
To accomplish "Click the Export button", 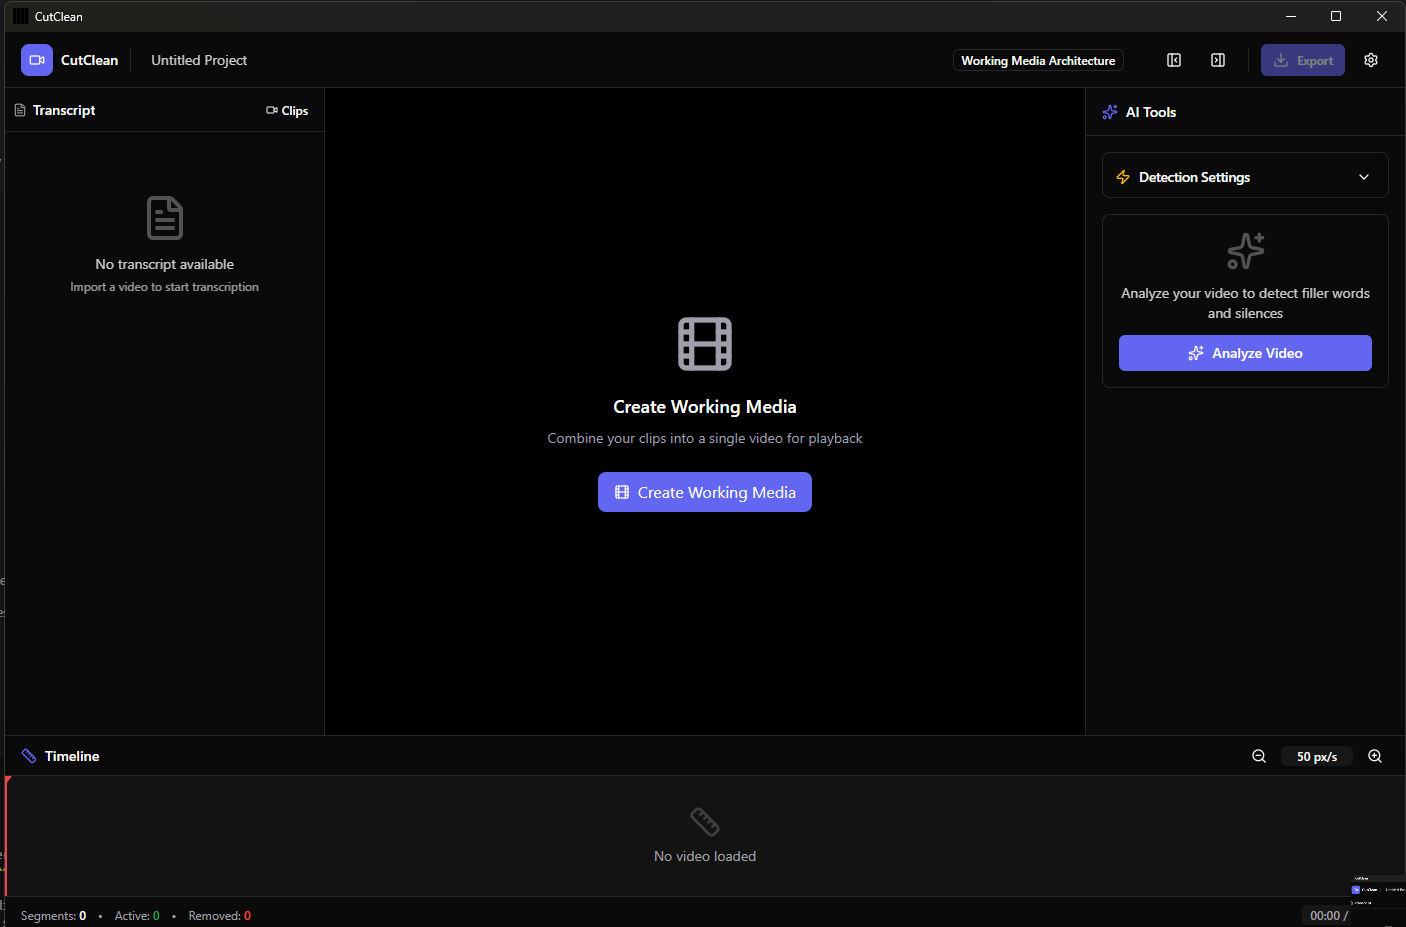I will (x=1302, y=60).
